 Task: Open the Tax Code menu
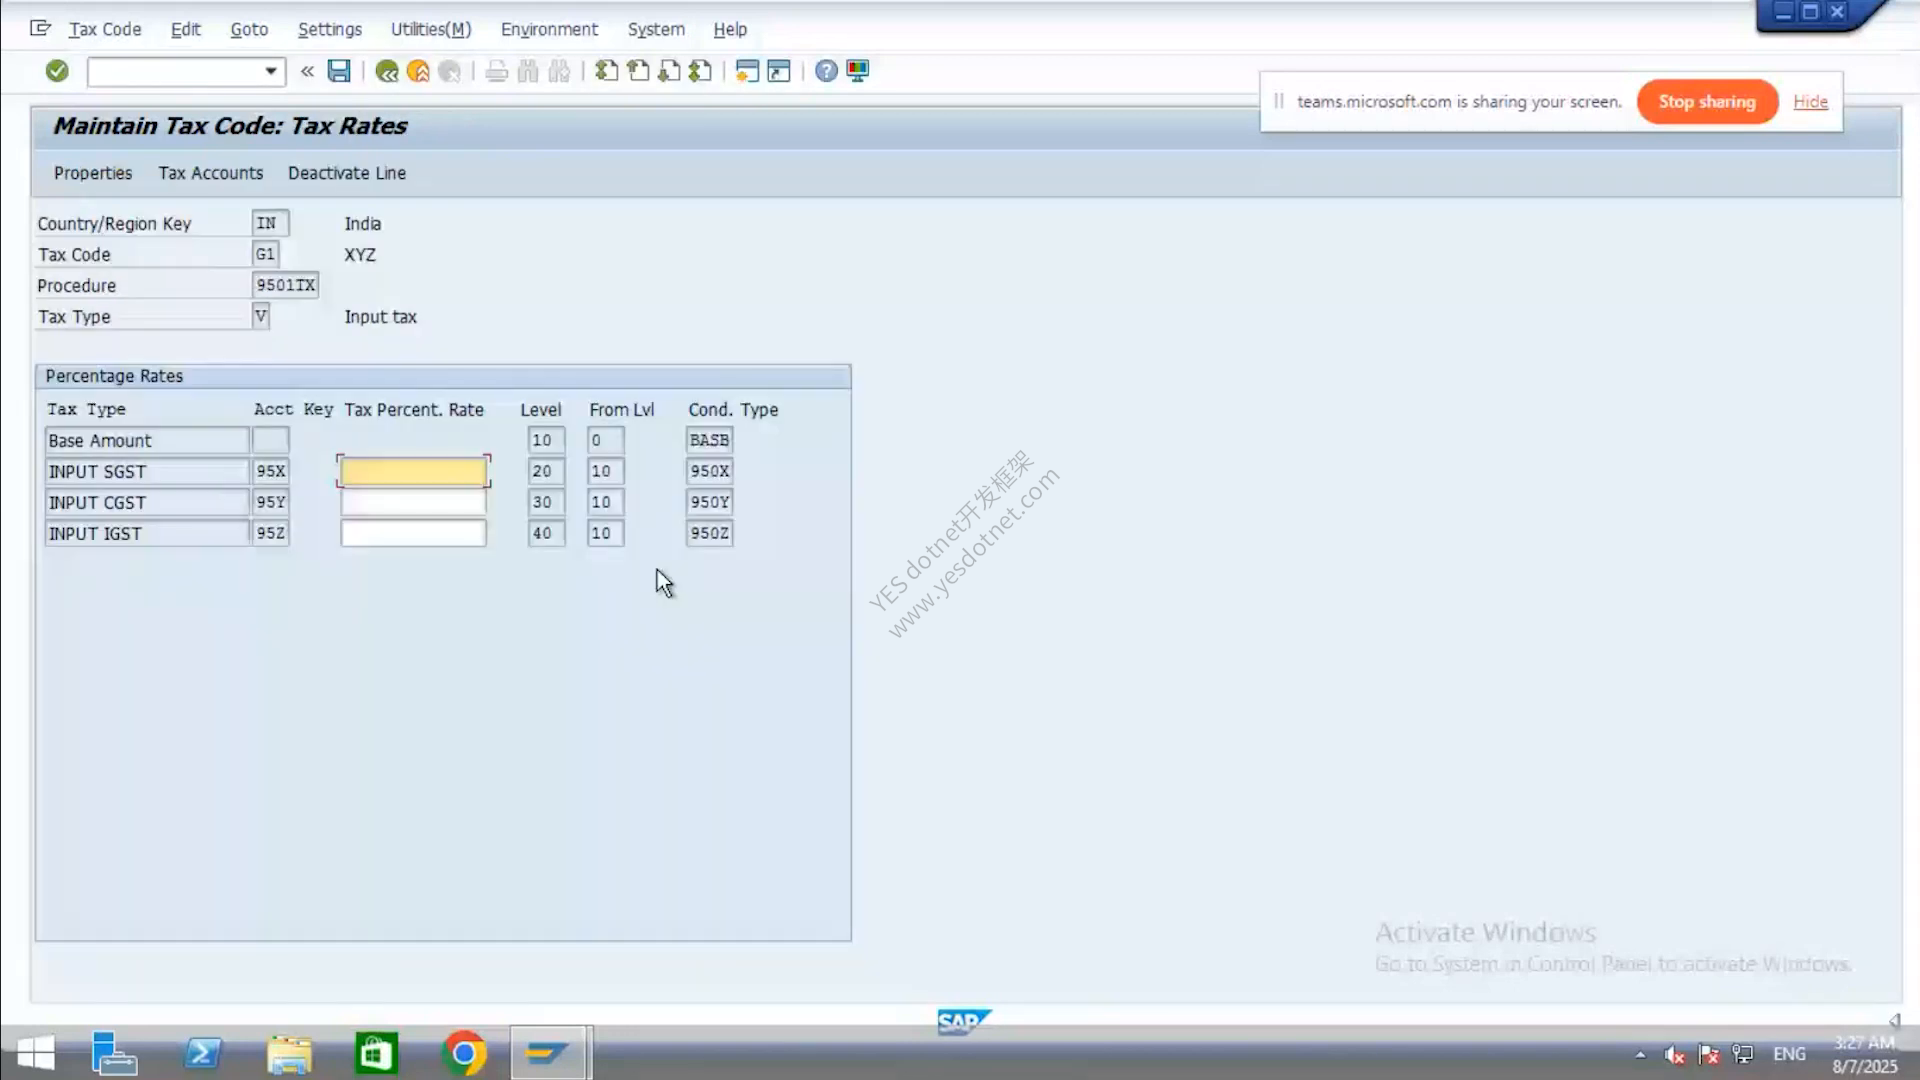(x=105, y=30)
